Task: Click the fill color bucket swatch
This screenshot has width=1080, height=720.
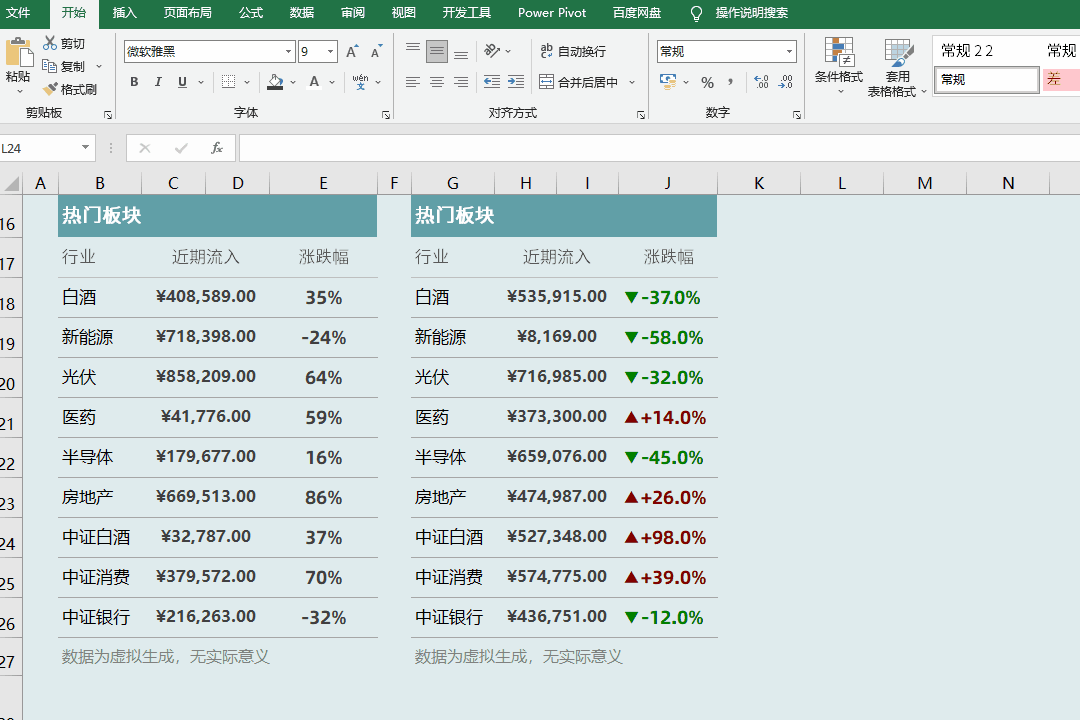Action: point(275,82)
